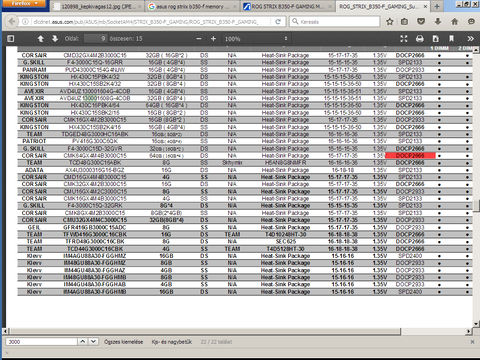This screenshot has height=360, width=480.
Task: Save page to Pocket icon
Action: pyautogui.click(x=421, y=22)
